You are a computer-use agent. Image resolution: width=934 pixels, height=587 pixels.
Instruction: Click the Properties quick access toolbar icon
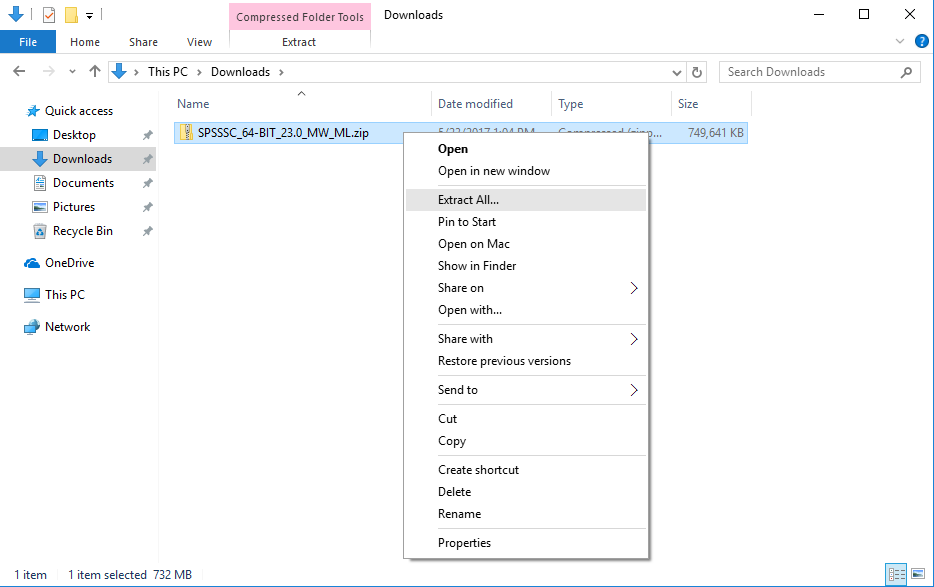point(49,14)
